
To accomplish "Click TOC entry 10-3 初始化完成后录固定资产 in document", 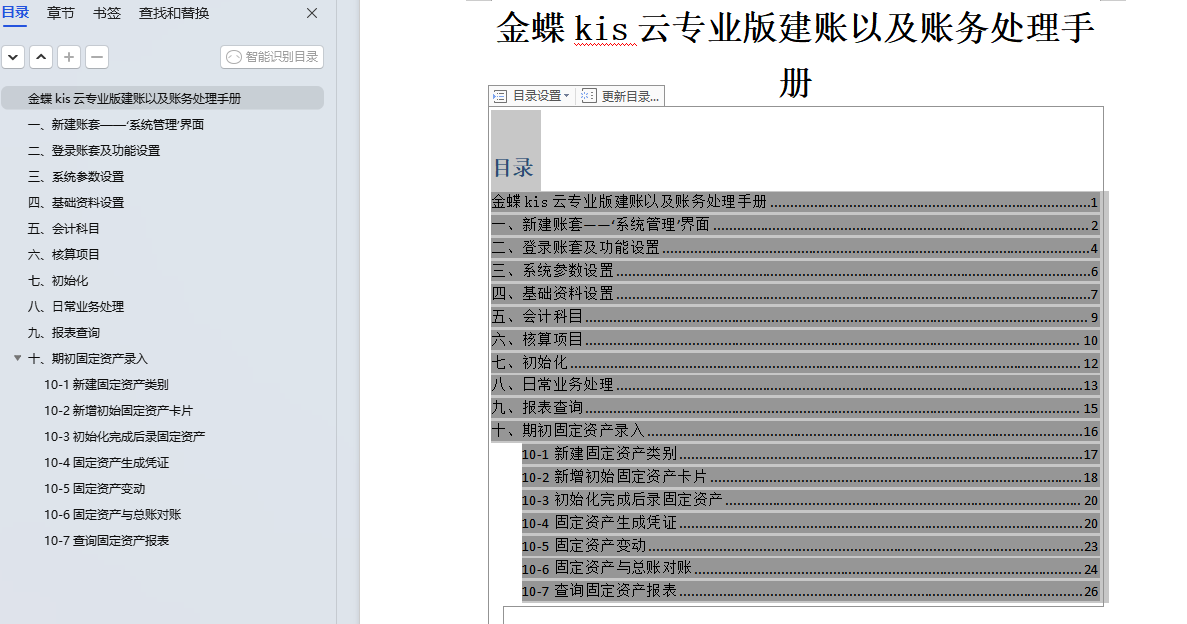I will (810, 500).
